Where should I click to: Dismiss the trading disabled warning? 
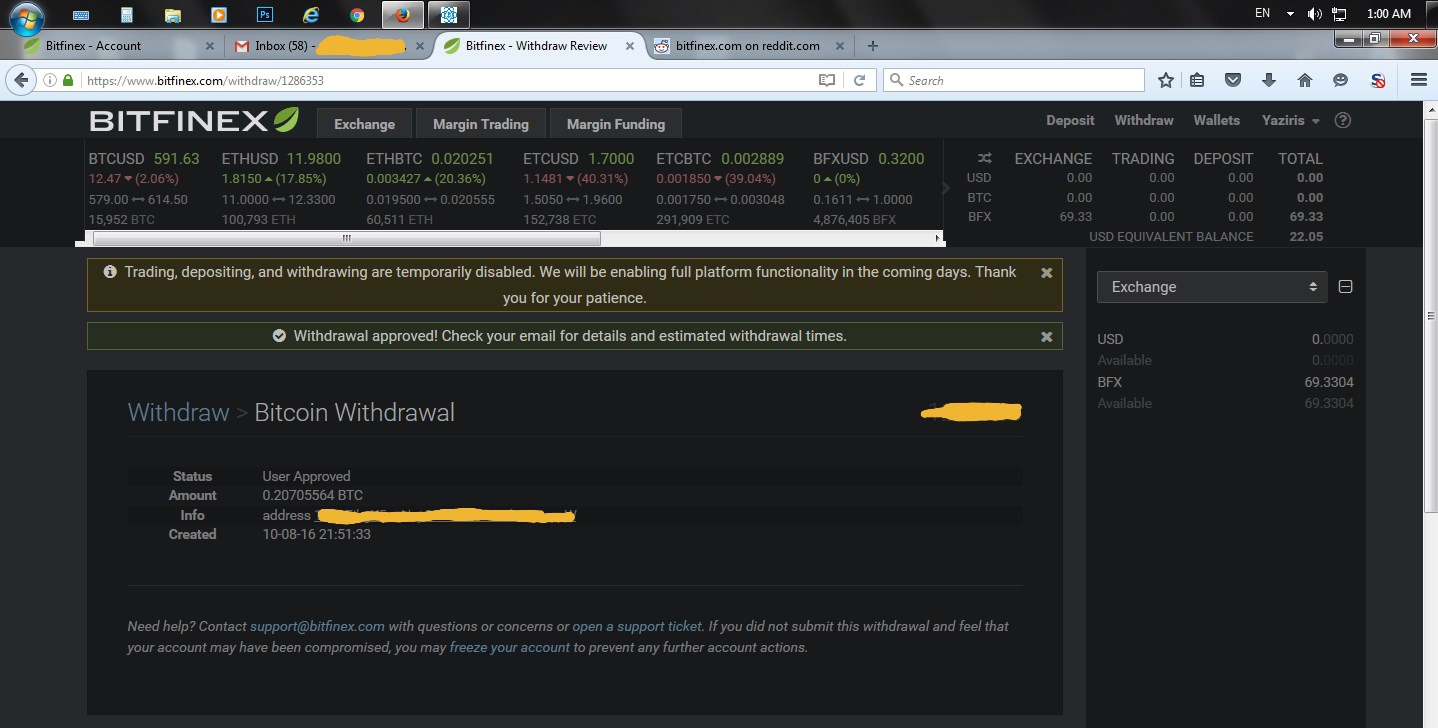tap(1046, 272)
